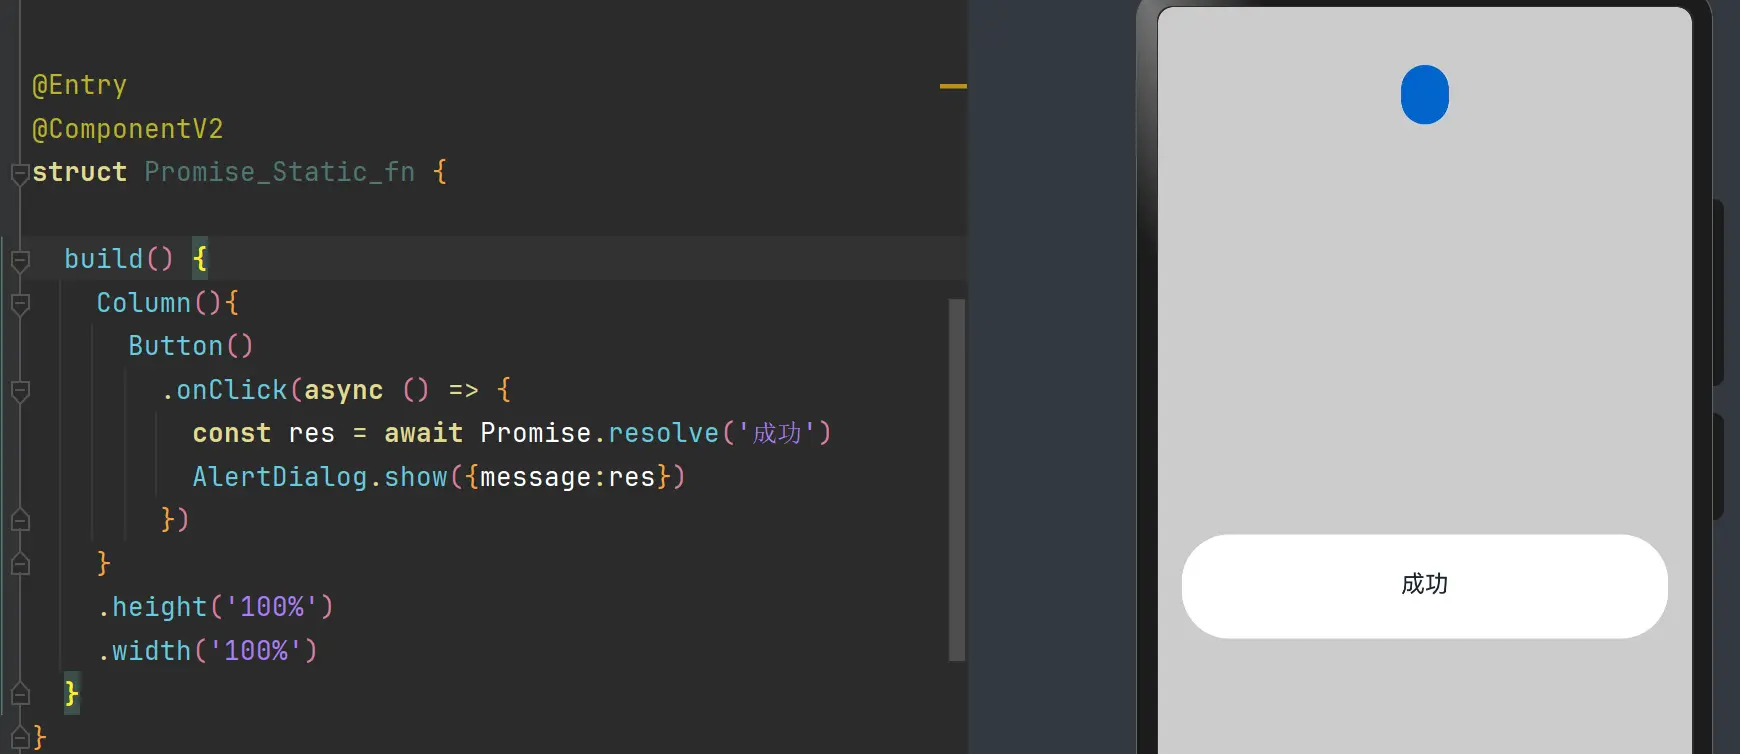Click the .width('100%') attribute line
The width and height of the screenshot is (1740, 754).
(207, 651)
